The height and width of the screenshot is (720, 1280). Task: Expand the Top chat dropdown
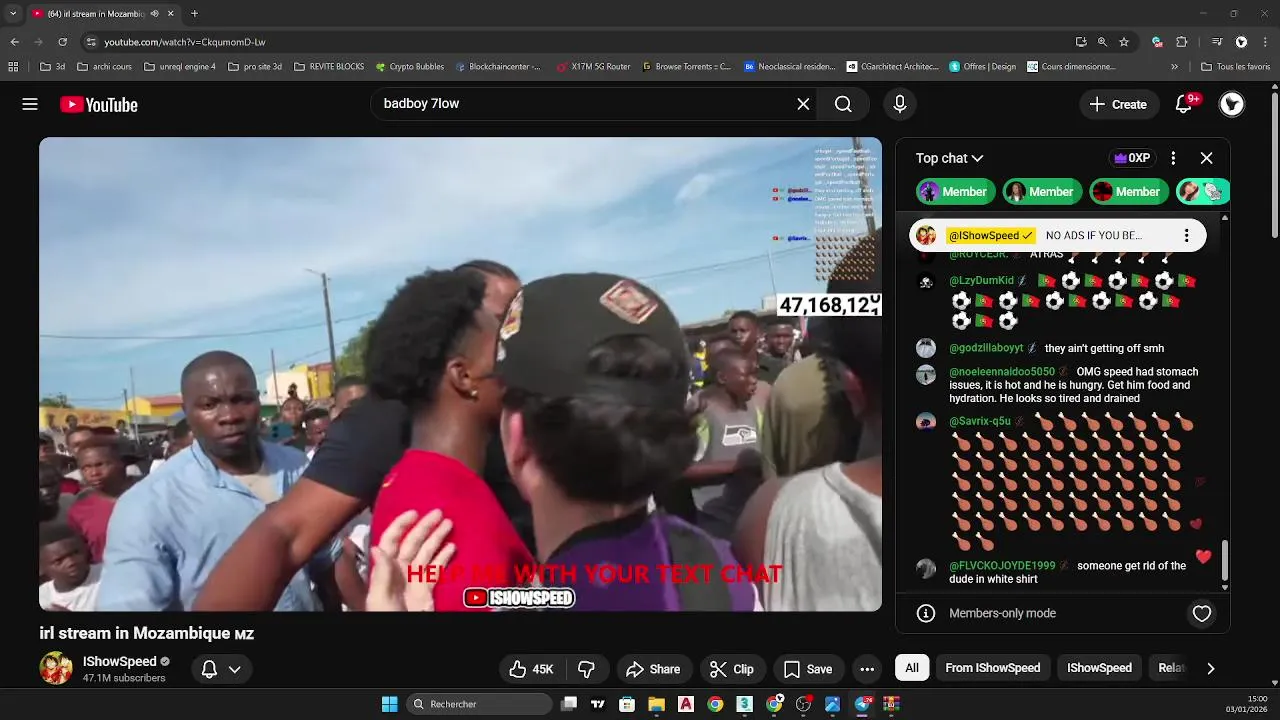click(950, 158)
